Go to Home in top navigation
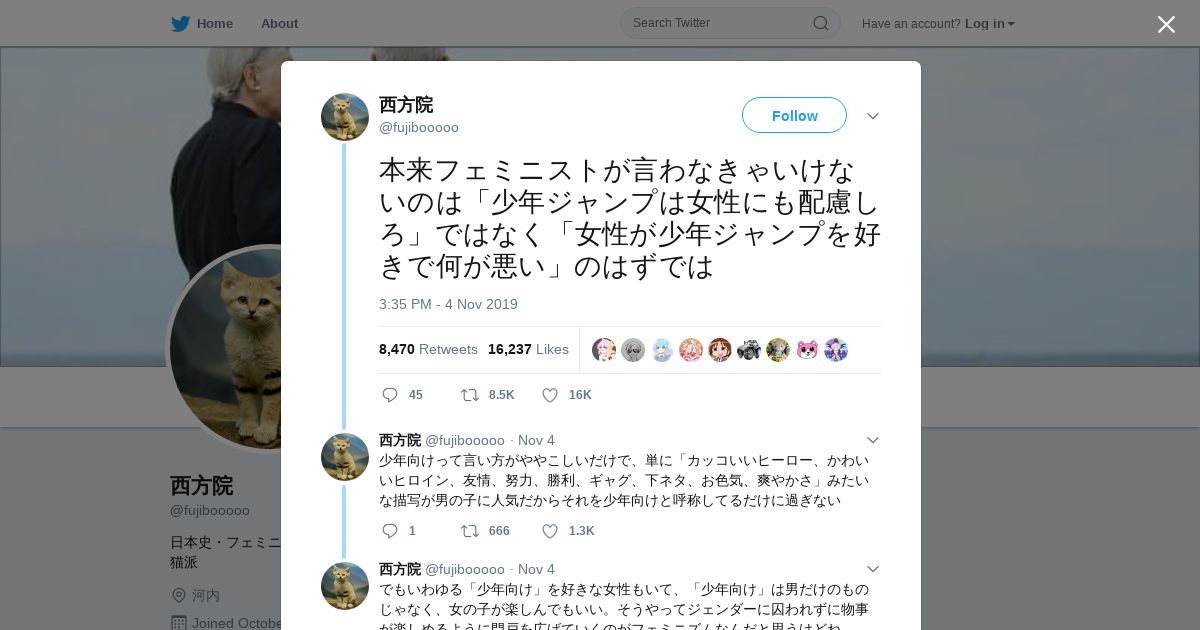This screenshot has width=1200, height=630. pos(214,24)
